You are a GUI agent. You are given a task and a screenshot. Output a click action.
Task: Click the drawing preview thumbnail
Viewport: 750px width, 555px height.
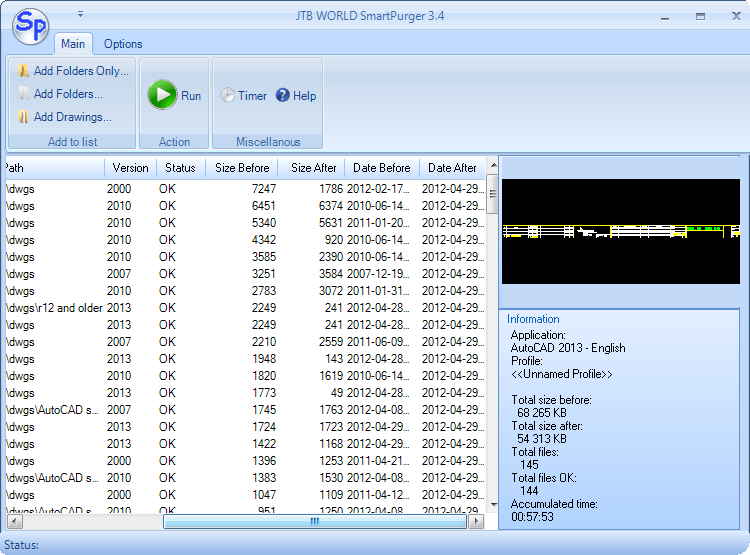pyautogui.click(x=620, y=232)
